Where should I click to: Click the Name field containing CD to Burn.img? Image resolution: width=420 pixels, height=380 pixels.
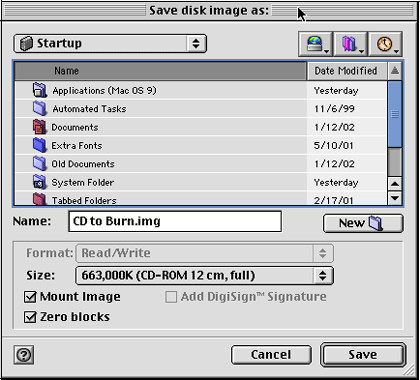click(175, 221)
